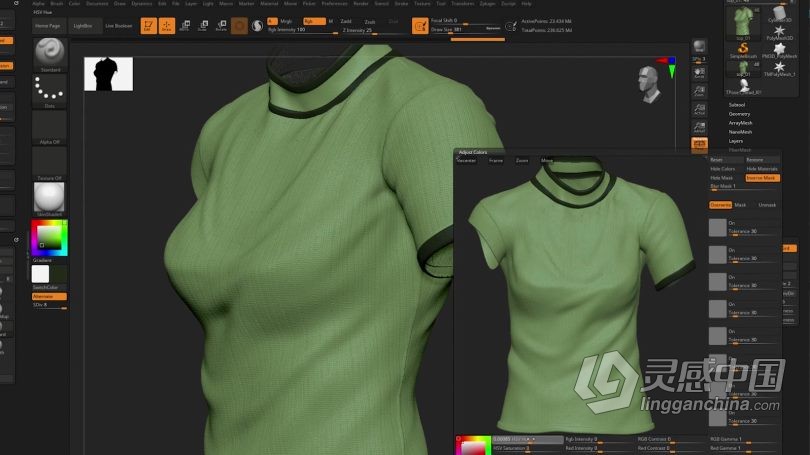Click the head-shaped camera orientation widget

(649, 84)
